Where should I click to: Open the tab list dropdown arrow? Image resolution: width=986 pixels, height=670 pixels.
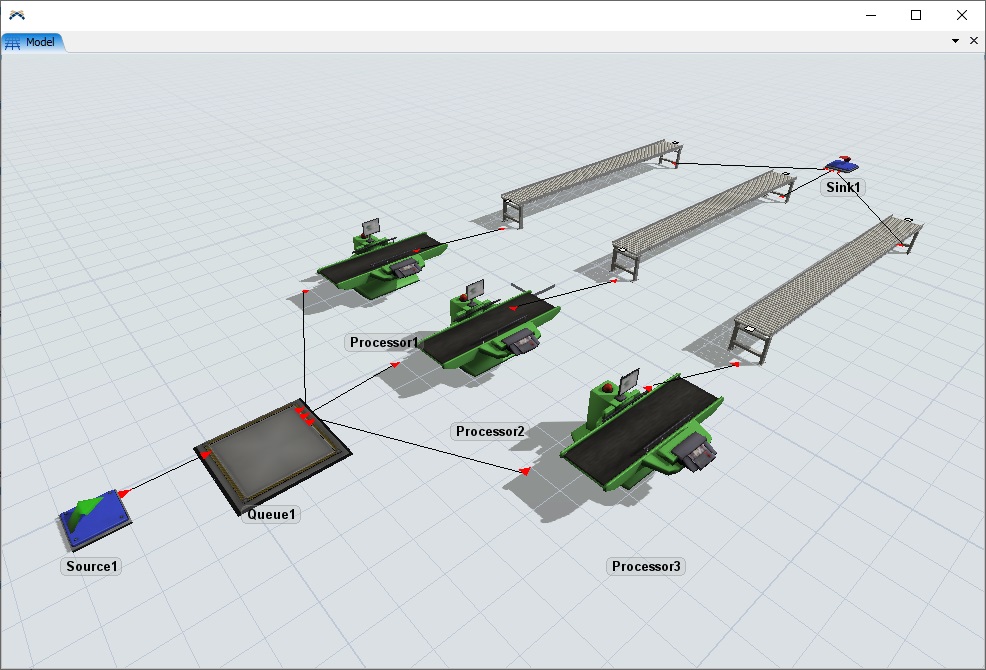click(x=955, y=41)
